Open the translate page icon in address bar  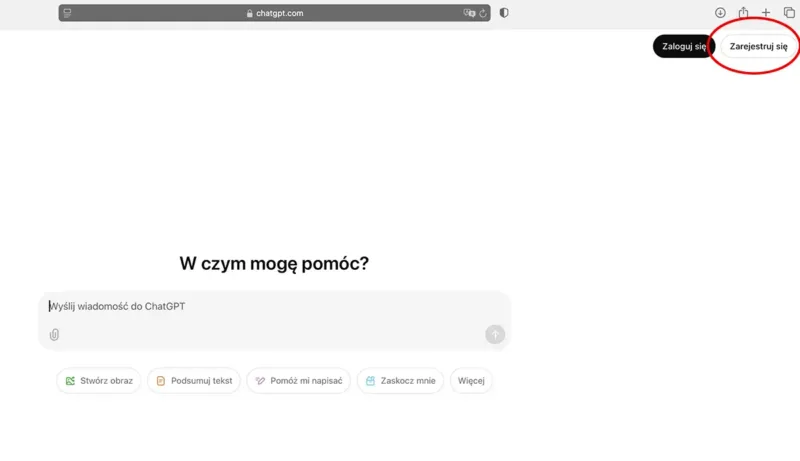coord(469,13)
